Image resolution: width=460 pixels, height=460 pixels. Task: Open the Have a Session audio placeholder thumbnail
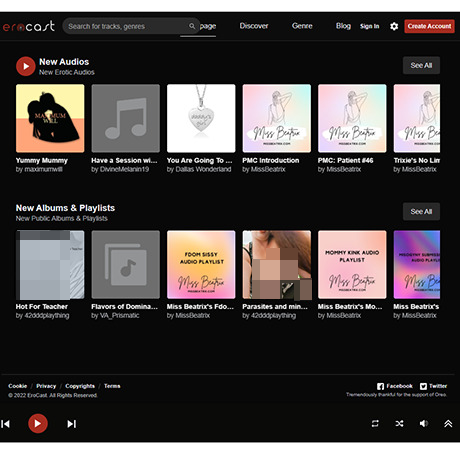126,118
